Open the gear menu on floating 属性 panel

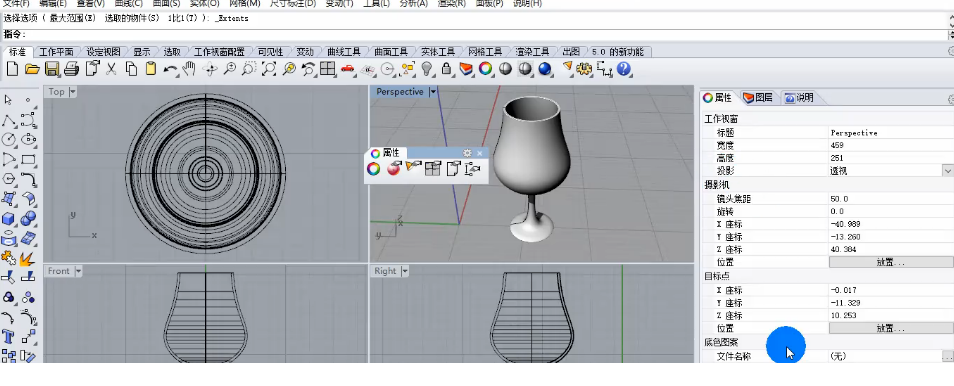[467, 153]
